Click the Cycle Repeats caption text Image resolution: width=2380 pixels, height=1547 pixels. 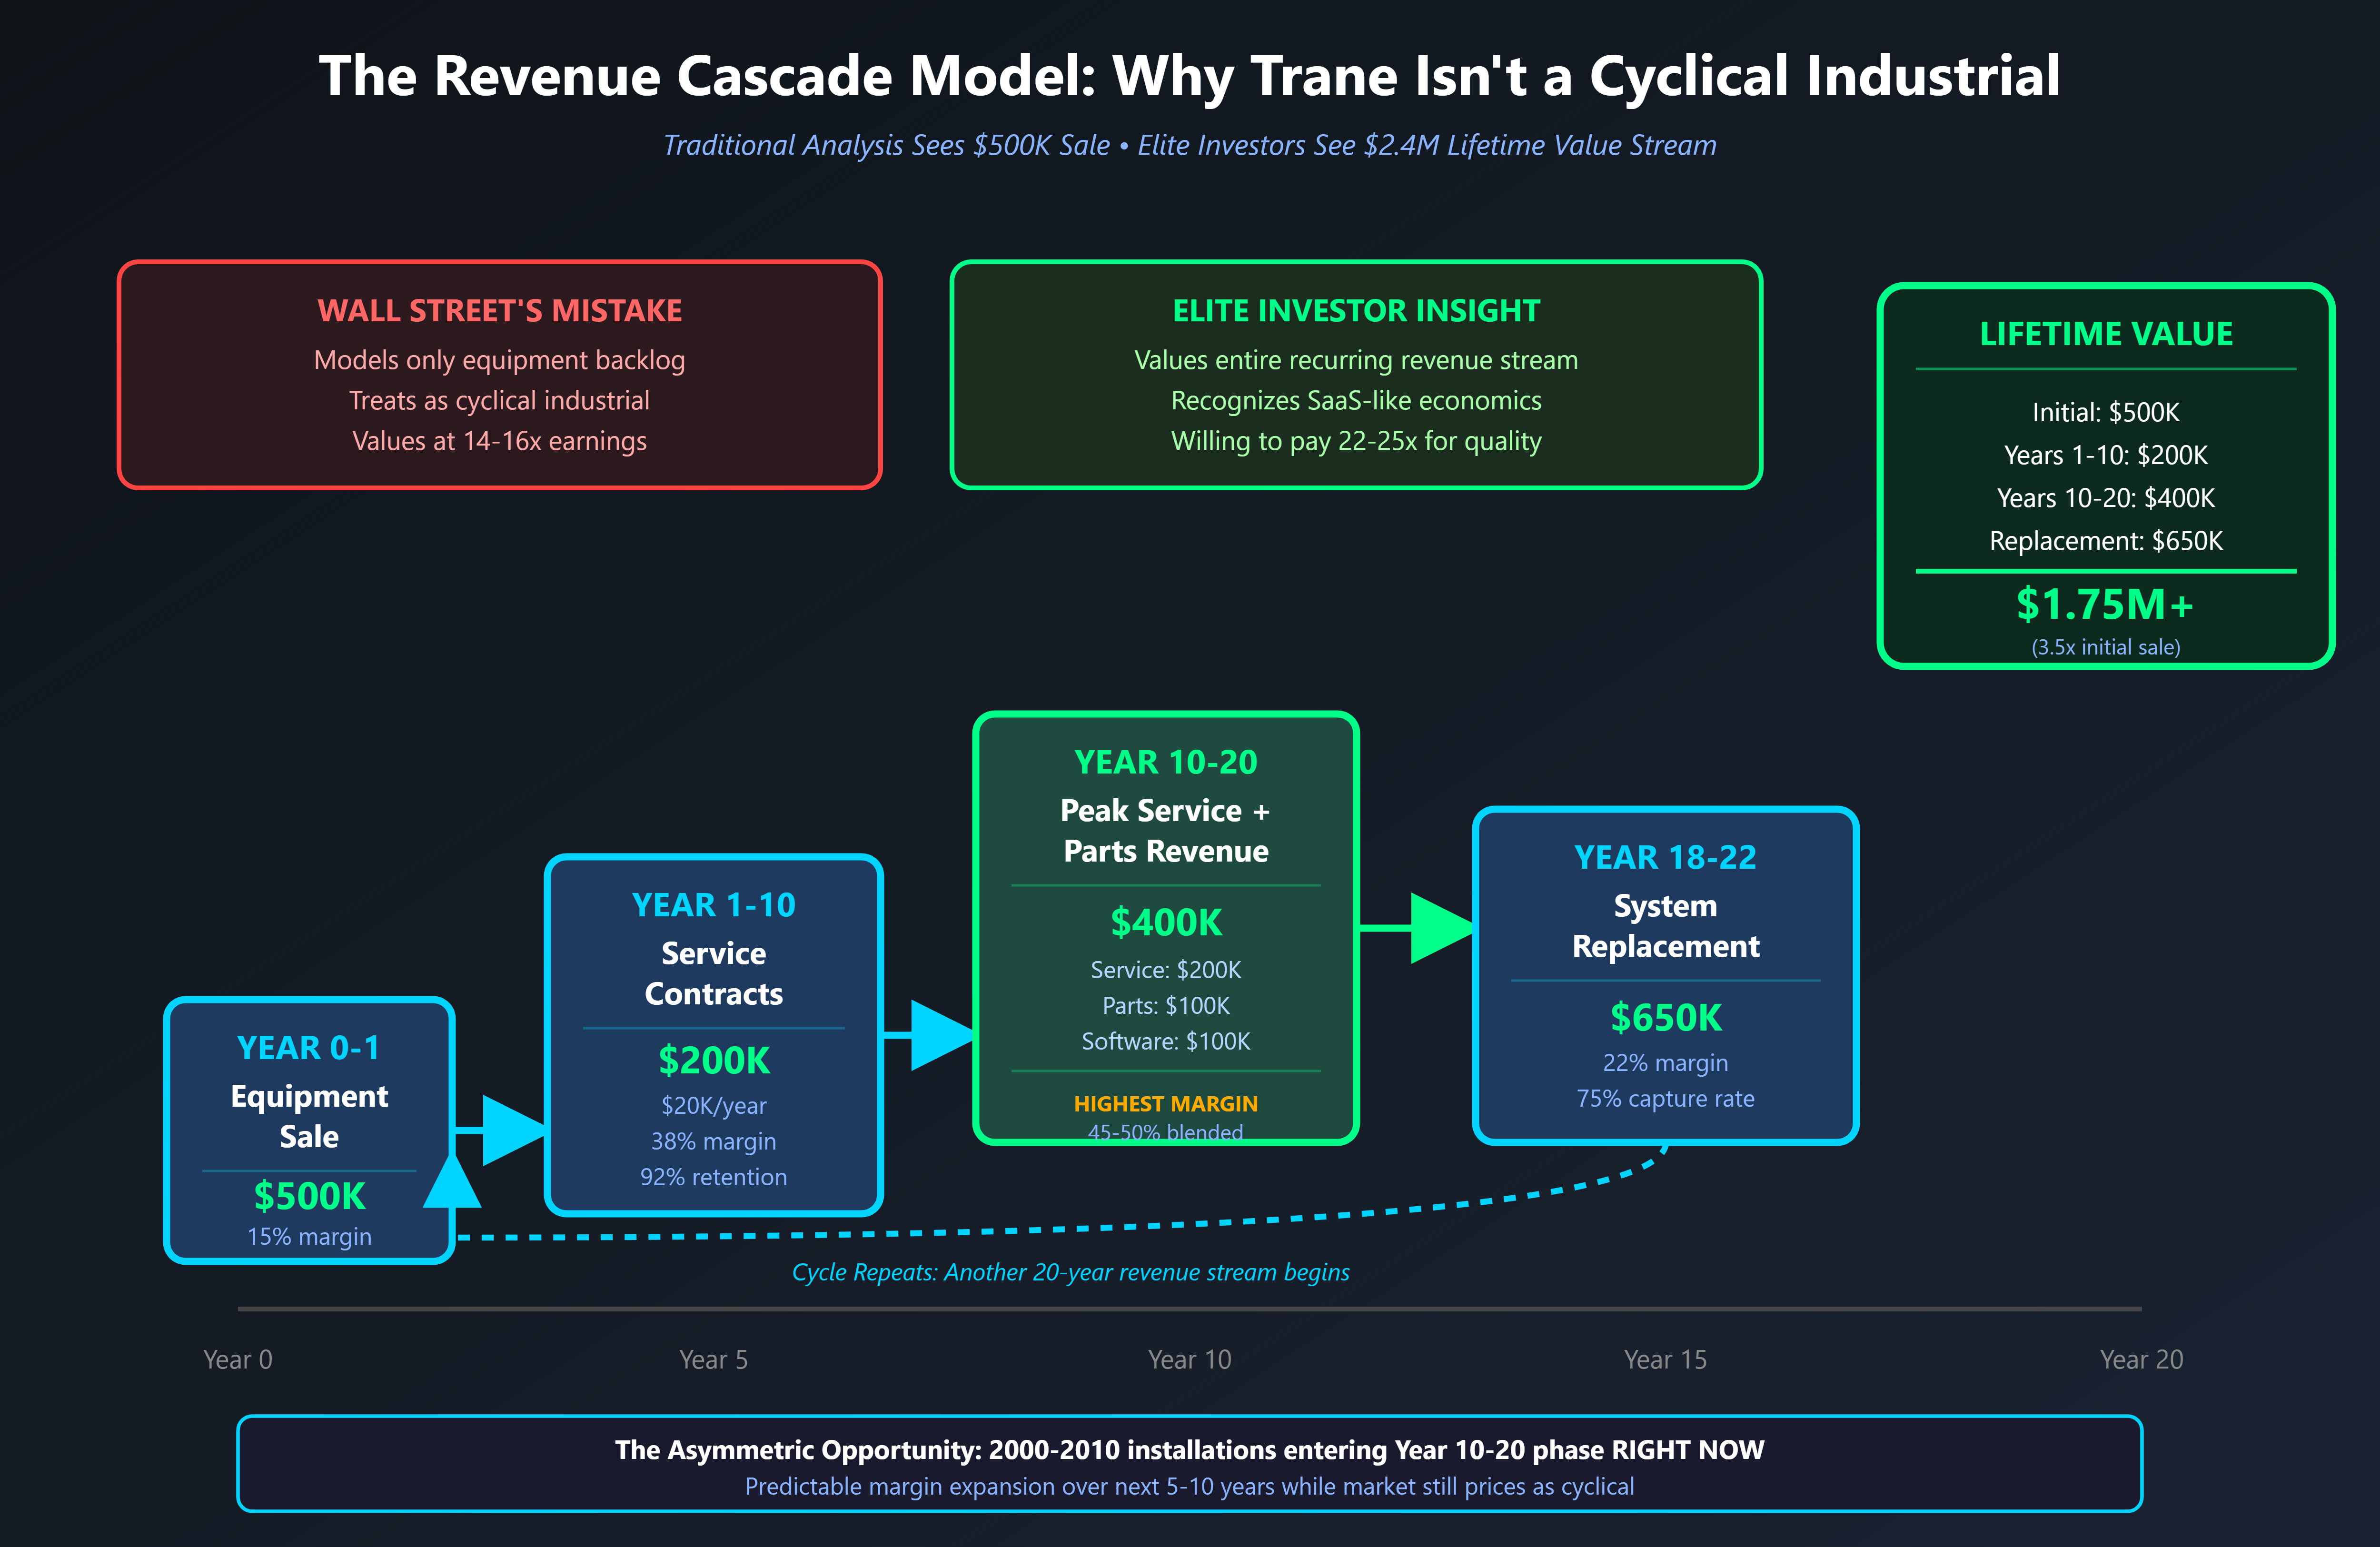[x=1070, y=1272]
